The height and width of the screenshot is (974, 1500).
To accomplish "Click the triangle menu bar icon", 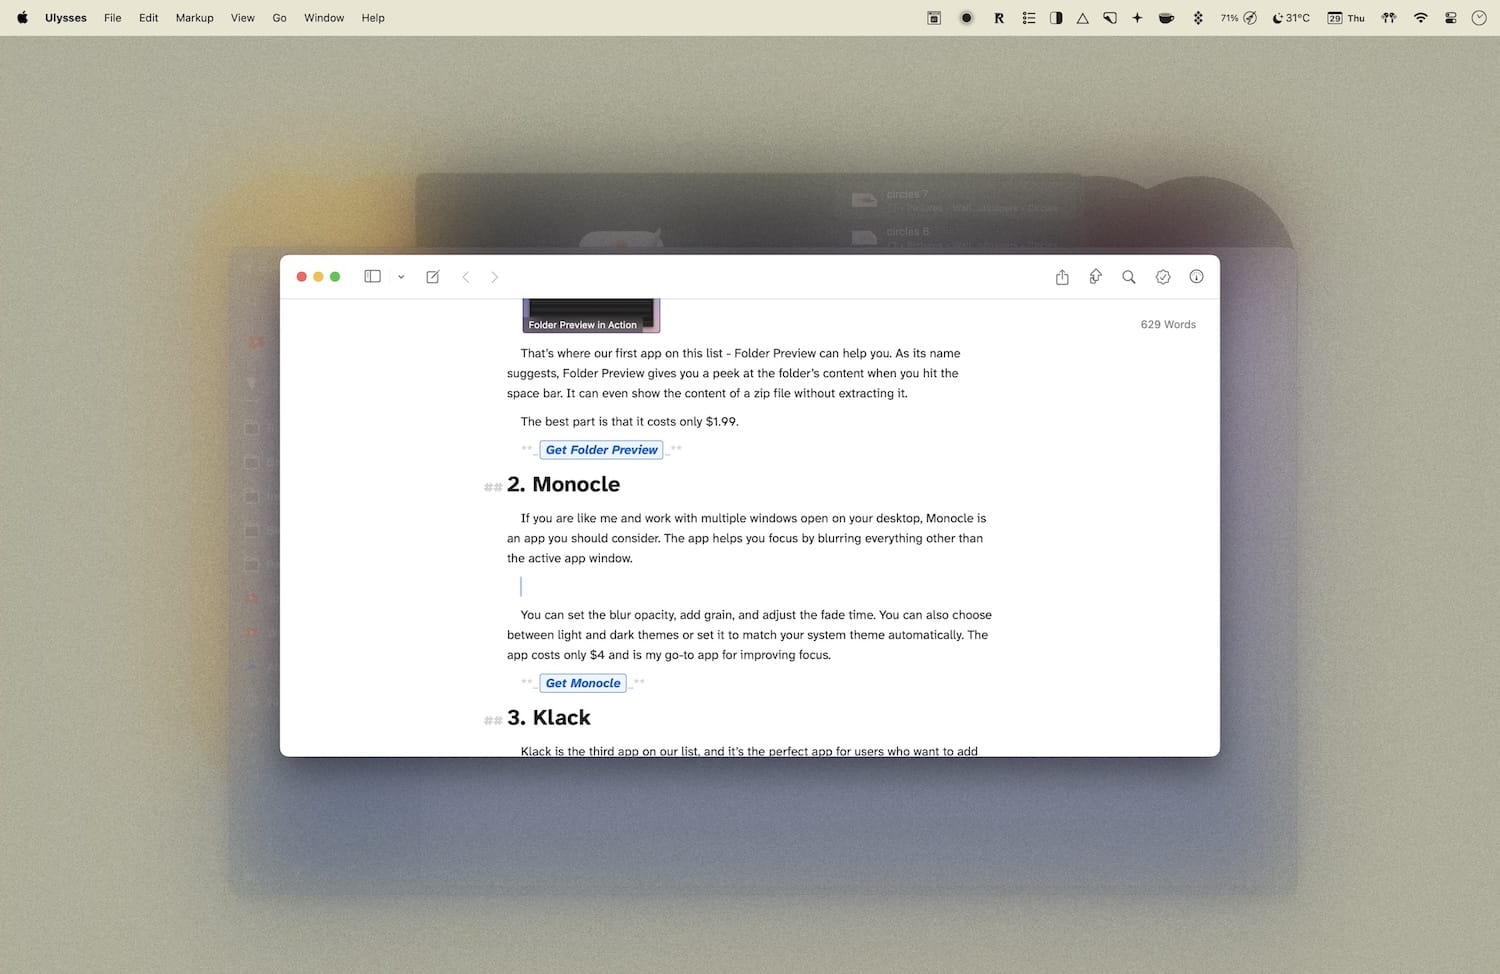I will (1083, 18).
